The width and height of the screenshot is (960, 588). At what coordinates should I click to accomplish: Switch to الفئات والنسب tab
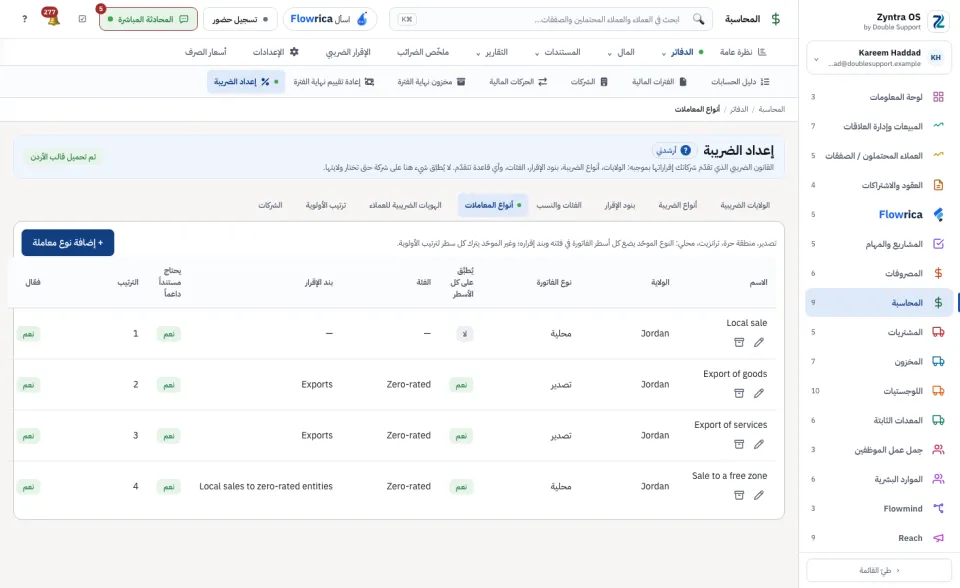(x=559, y=205)
